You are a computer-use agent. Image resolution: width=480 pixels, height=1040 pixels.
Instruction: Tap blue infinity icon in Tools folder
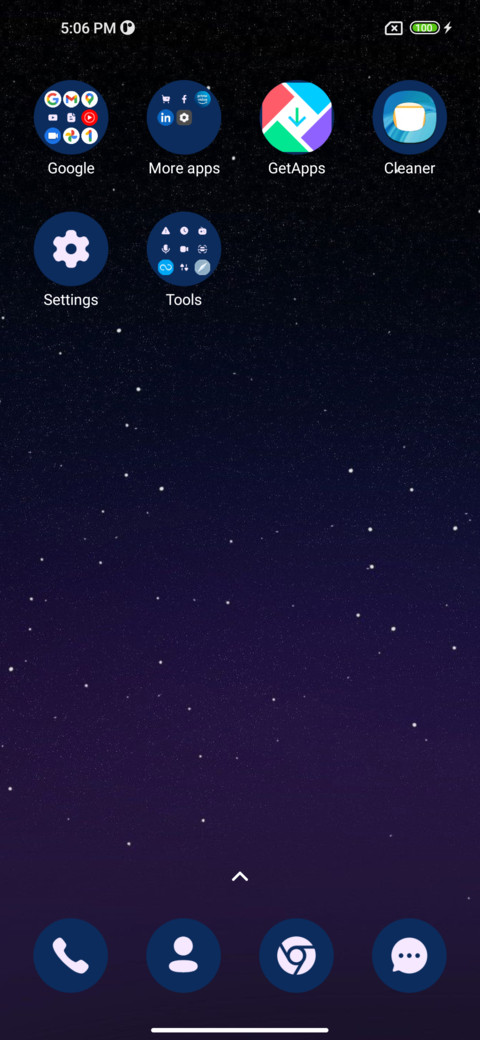tap(165, 267)
